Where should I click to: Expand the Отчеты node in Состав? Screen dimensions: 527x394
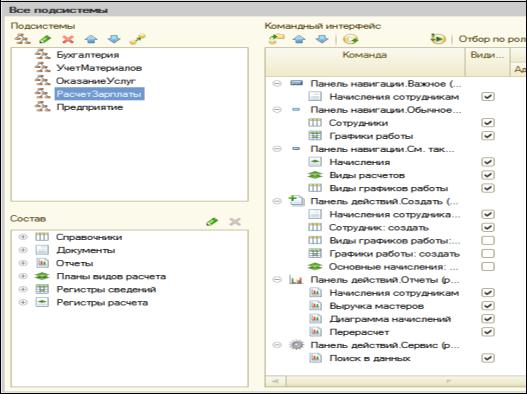coord(23,263)
